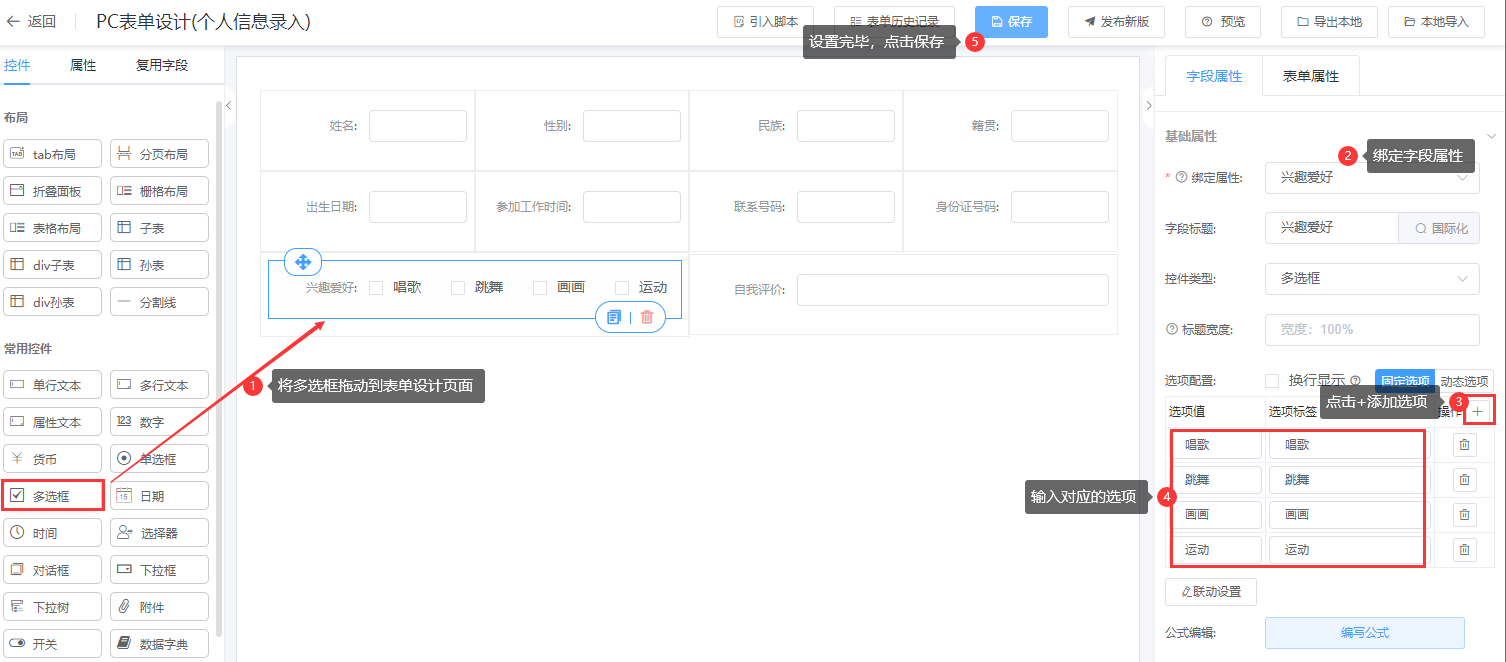Viewport: 1506px width, 662px height.
Task: Tick the 唱歌 checkbox in the form
Action: pos(377,288)
